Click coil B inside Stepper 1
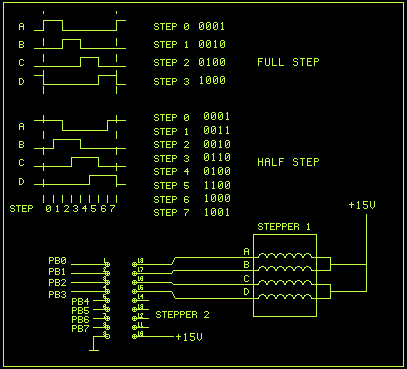 (285, 269)
